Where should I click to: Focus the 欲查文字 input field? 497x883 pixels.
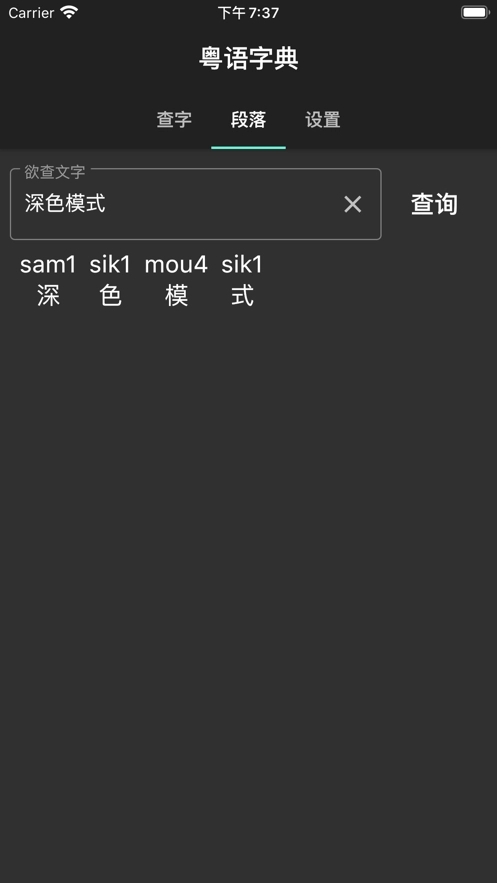(195, 204)
